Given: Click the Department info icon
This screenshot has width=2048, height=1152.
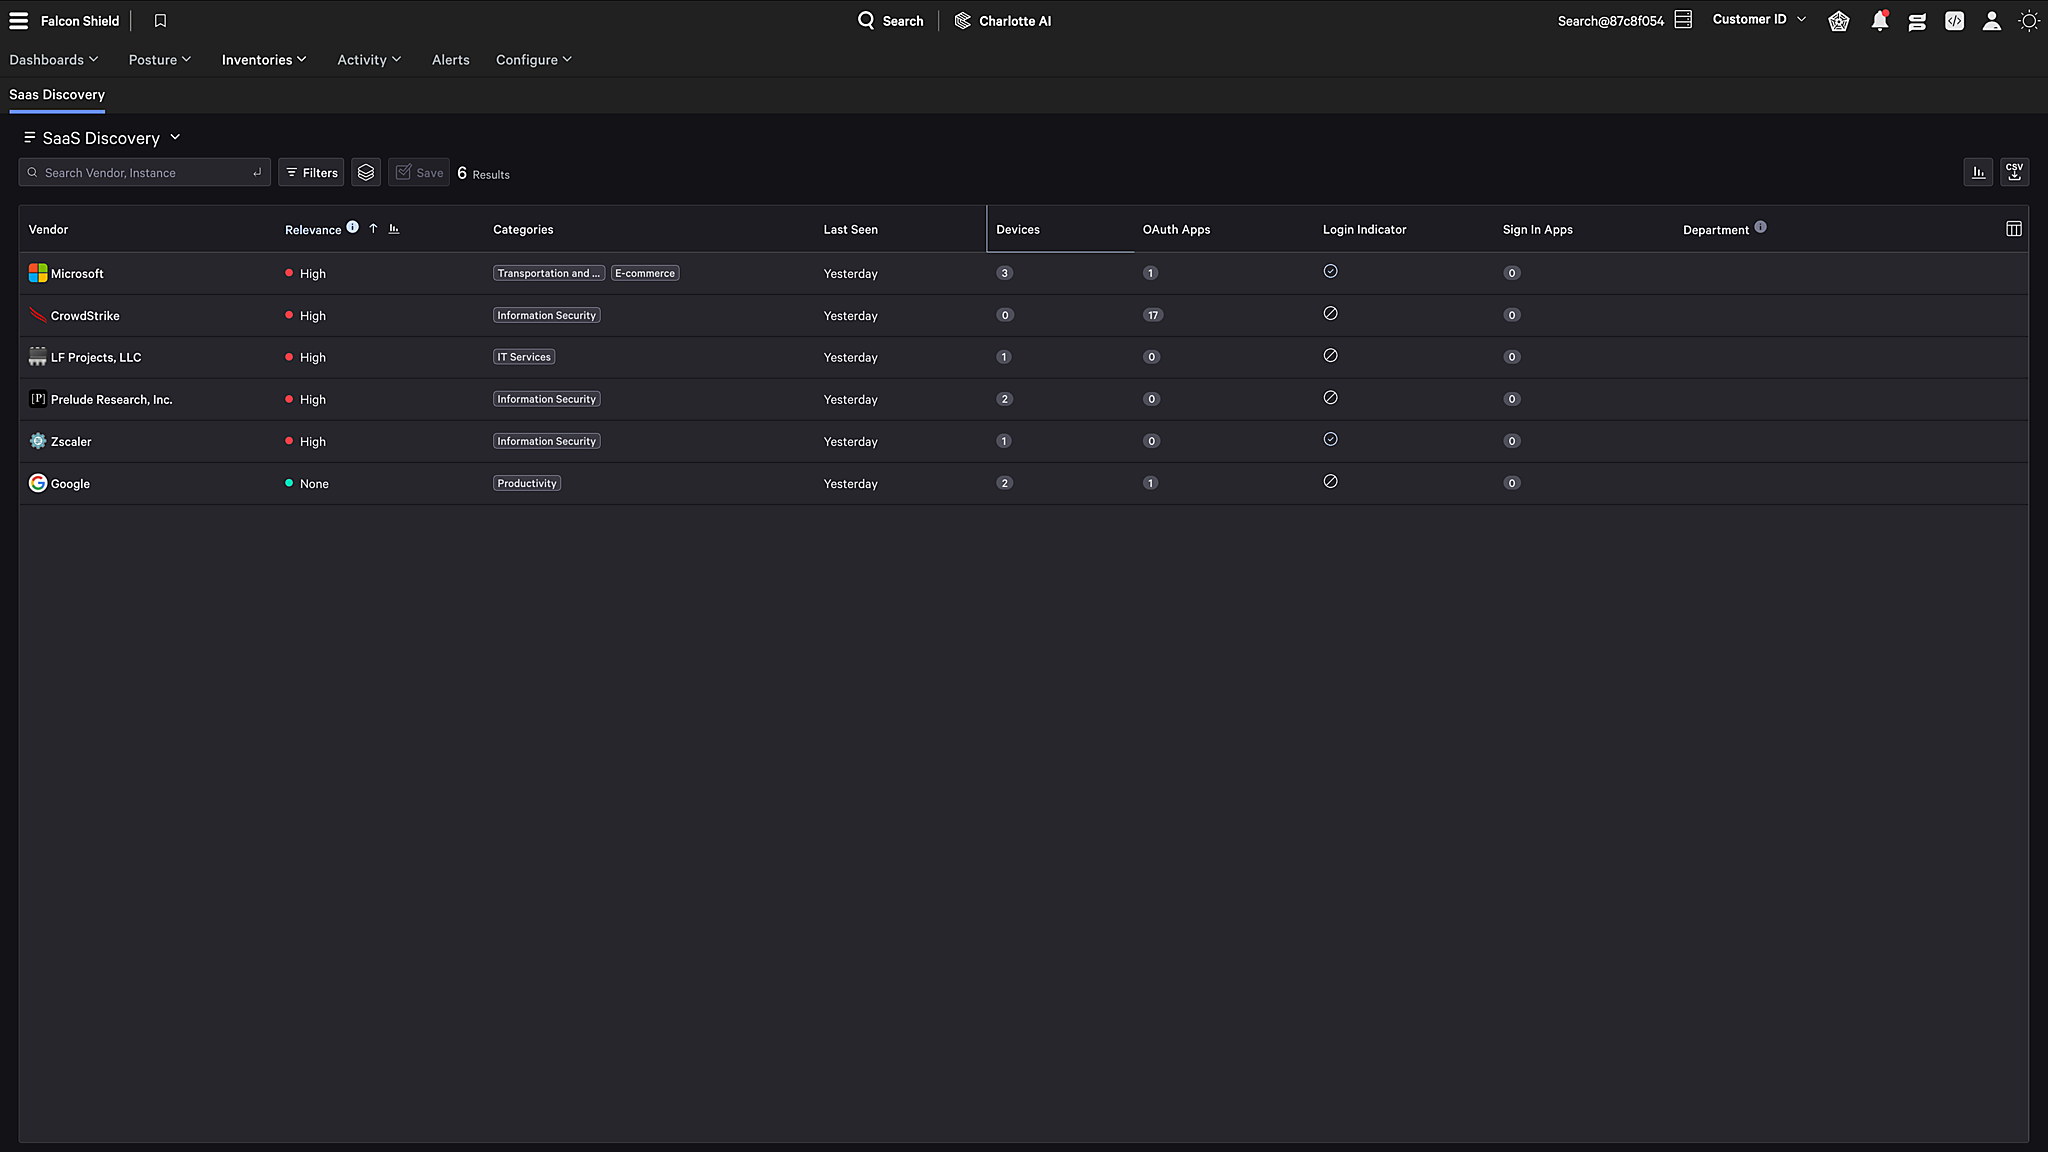Looking at the screenshot, I should 1760,227.
